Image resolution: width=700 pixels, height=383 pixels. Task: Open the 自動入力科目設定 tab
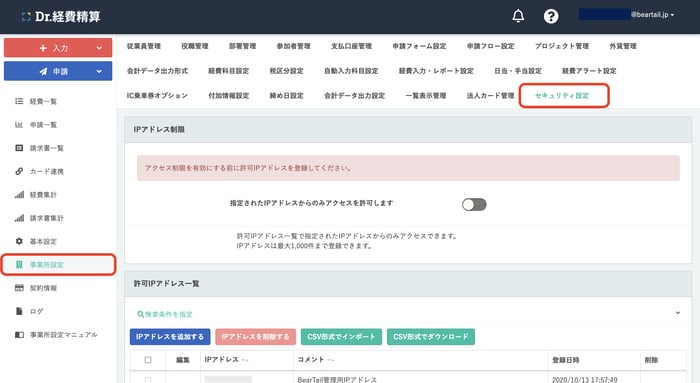point(351,71)
